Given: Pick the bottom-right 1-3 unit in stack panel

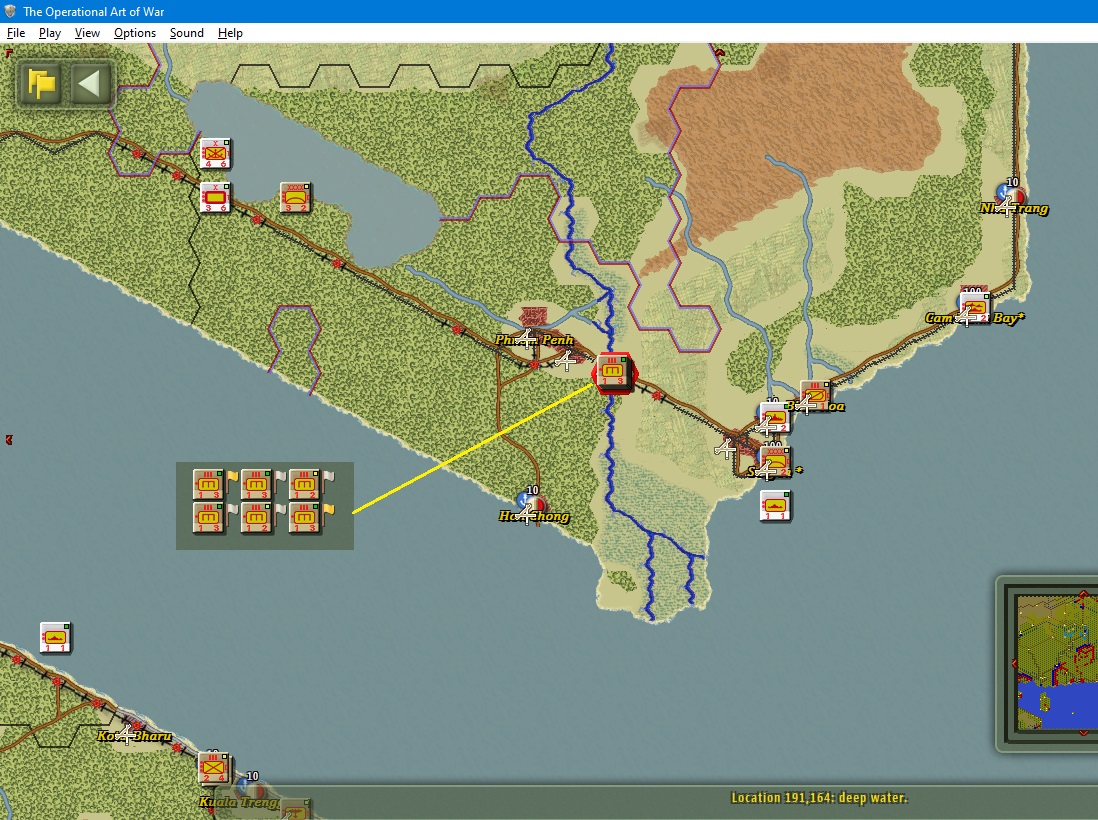Looking at the screenshot, I should (305, 518).
